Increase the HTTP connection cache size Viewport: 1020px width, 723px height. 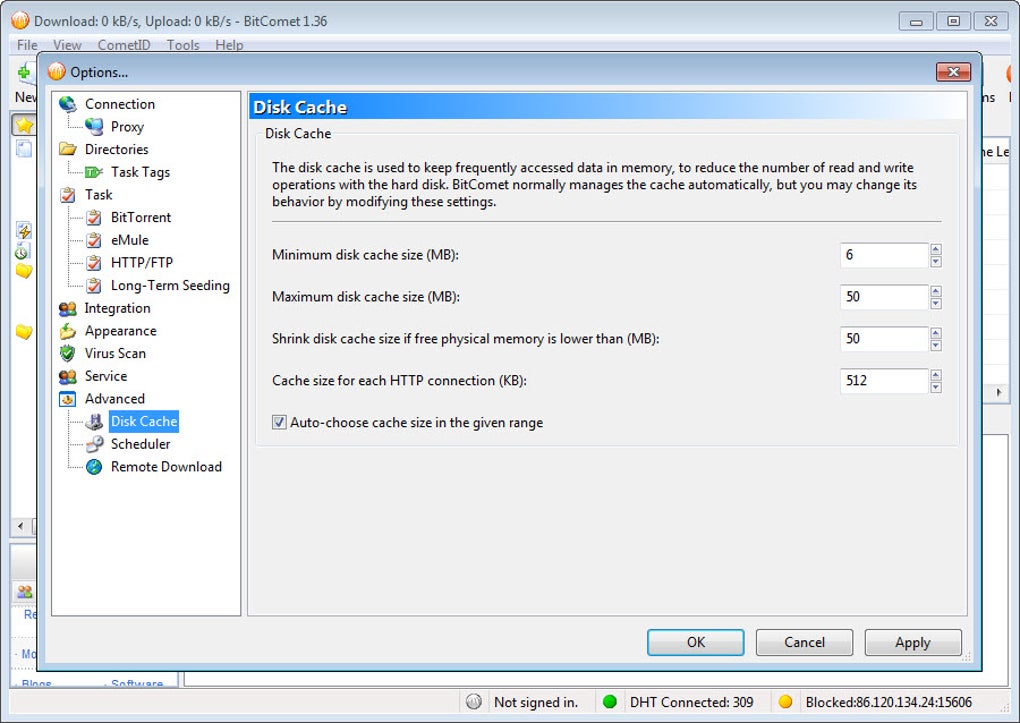tap(935, 374)
